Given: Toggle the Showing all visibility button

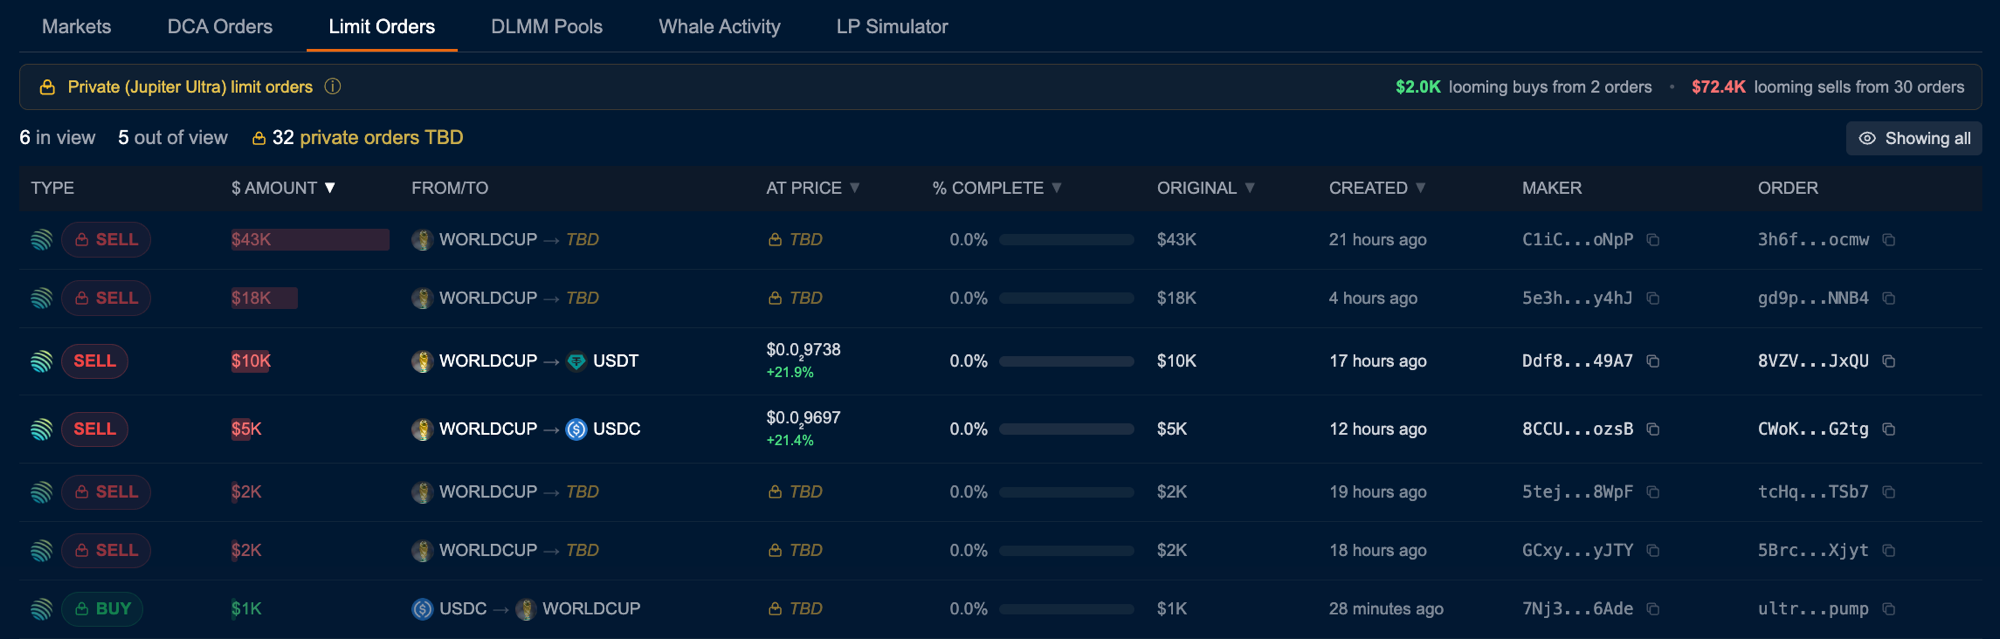Looking at the screenshot, I should pos(1914,138).
